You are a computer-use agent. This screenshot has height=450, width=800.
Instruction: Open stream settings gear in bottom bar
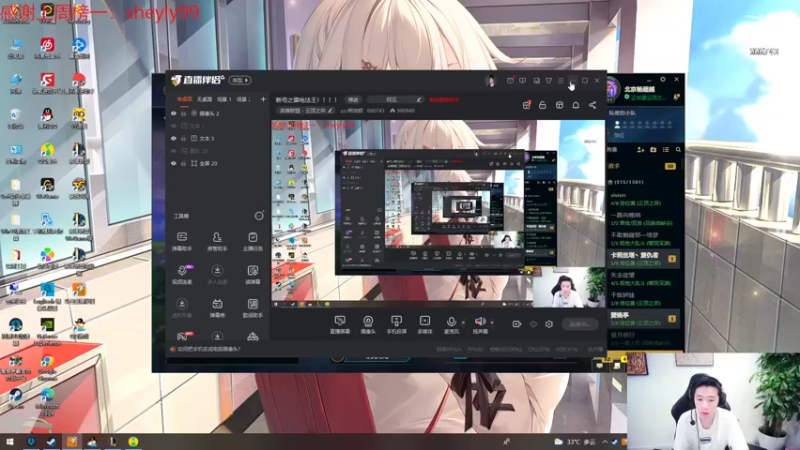tap(549, 324)
